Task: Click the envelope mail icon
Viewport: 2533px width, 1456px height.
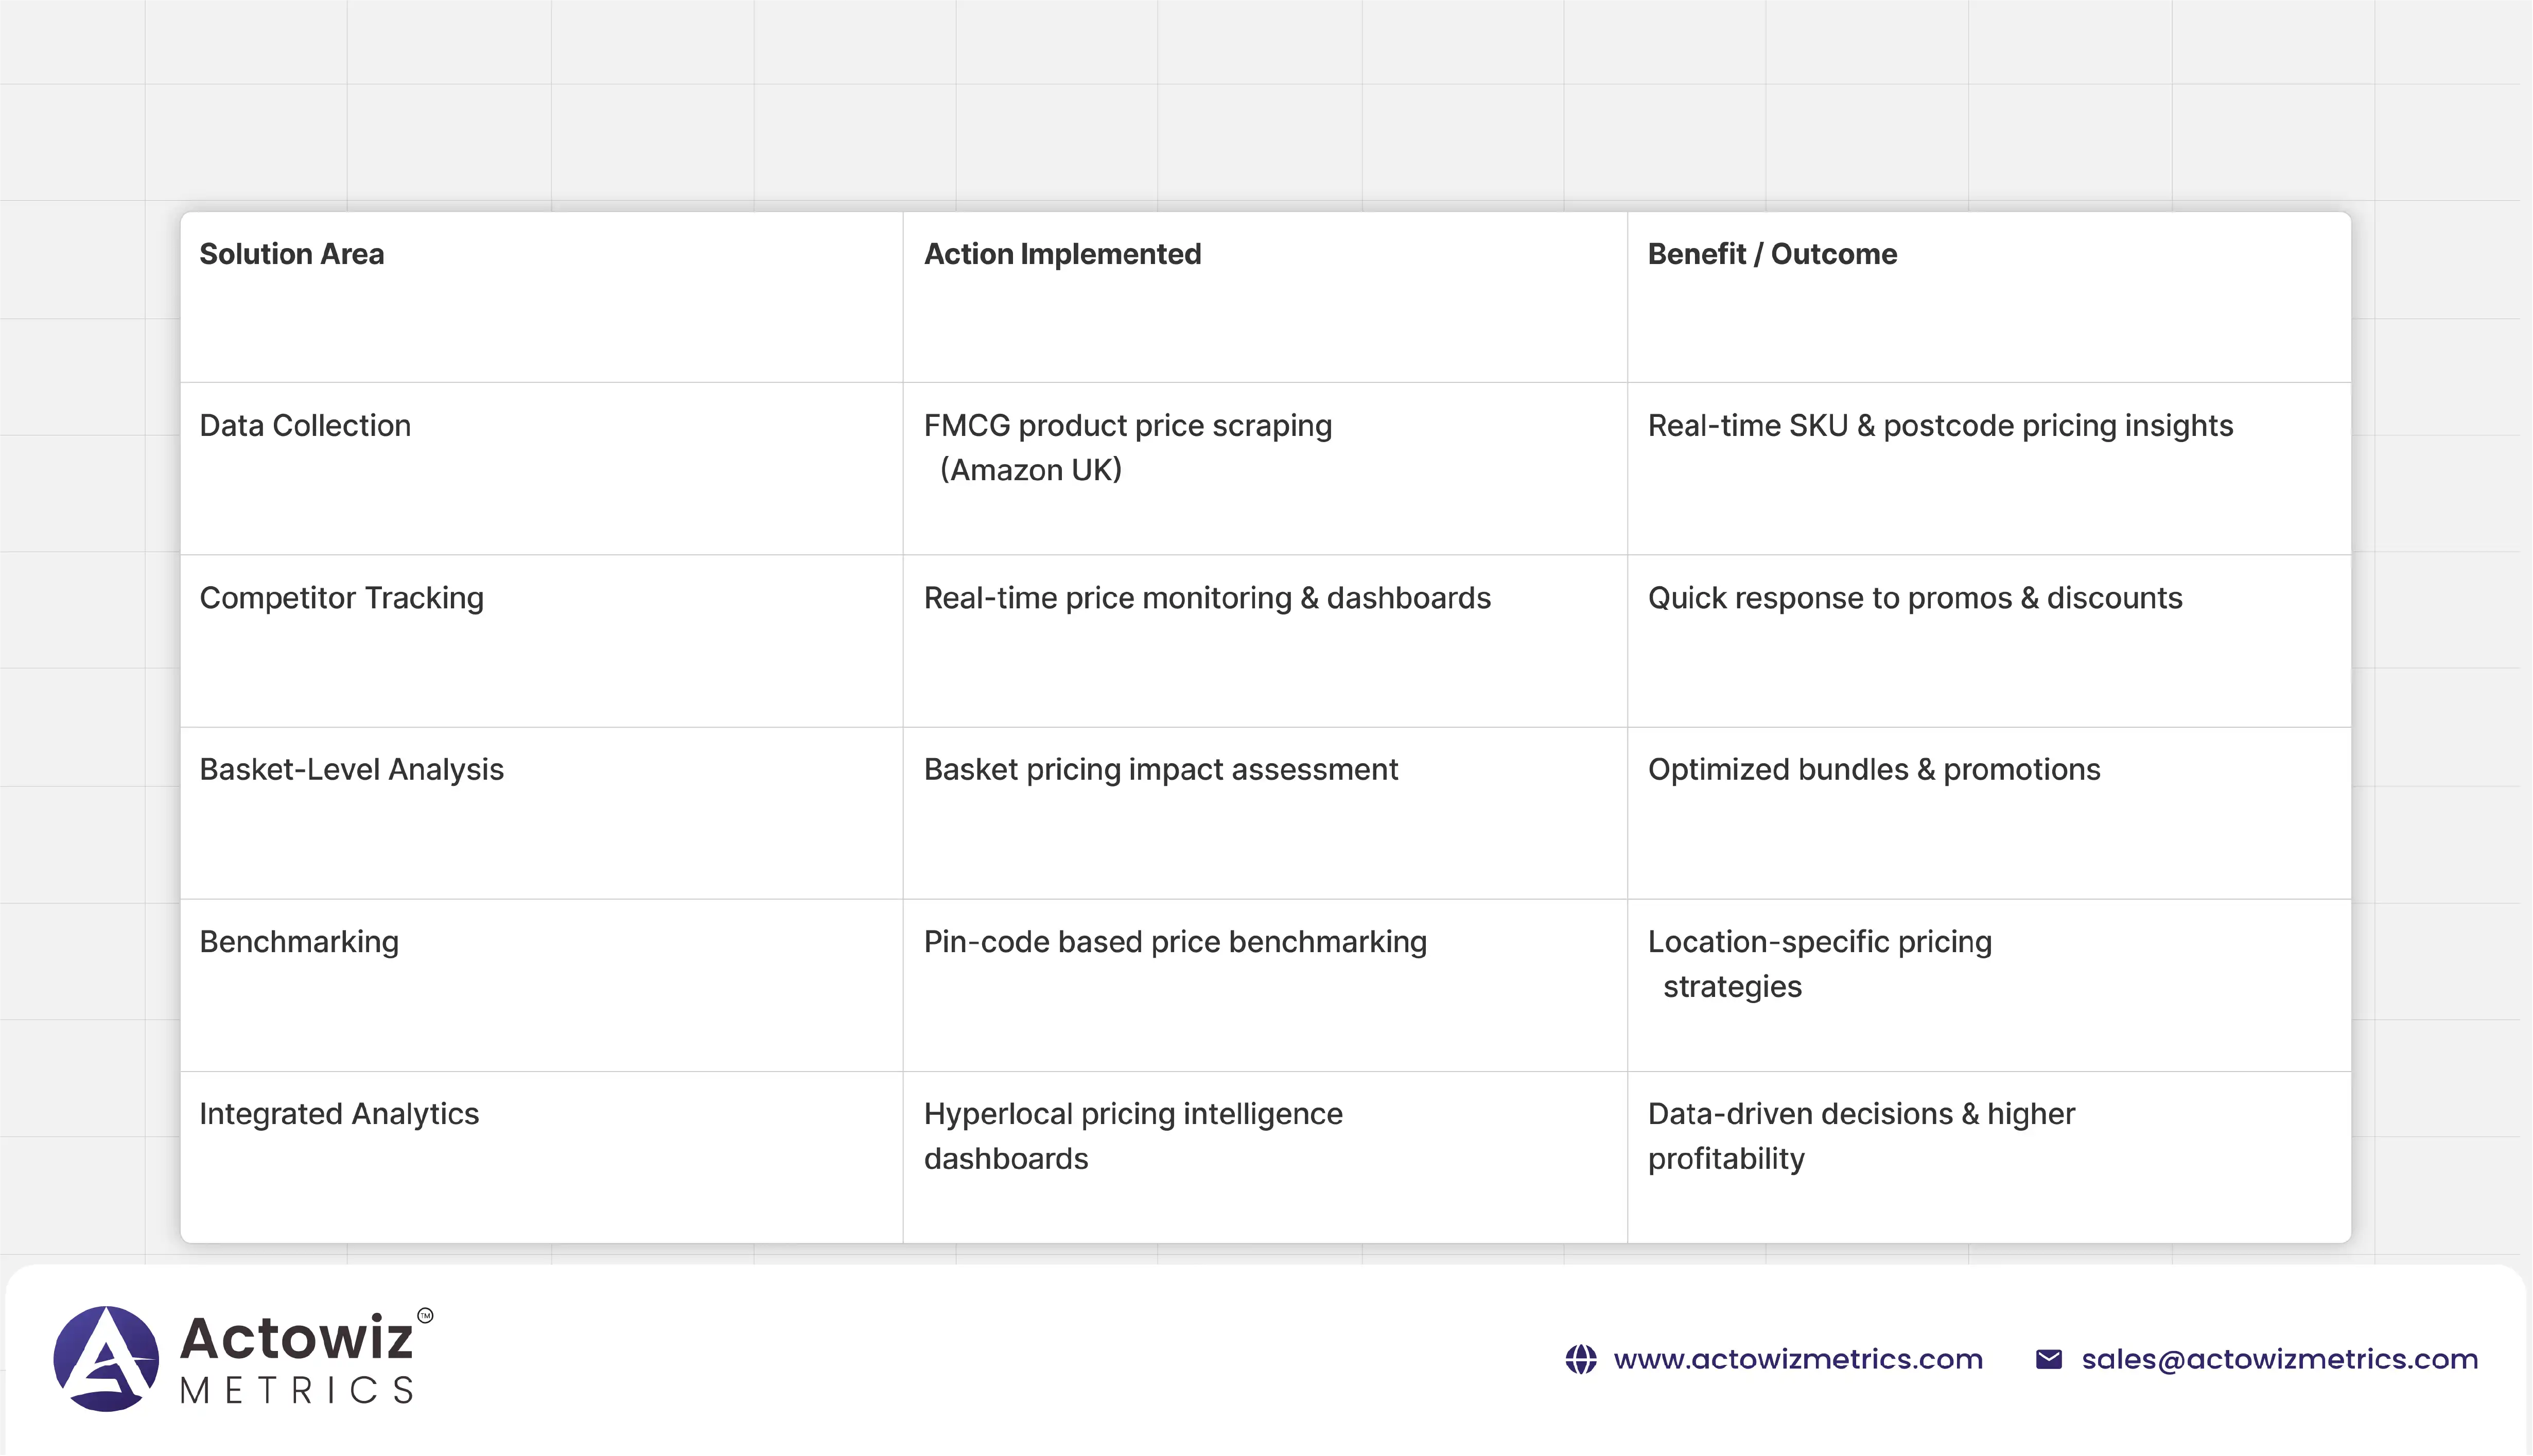Action: (2048, 1359)
